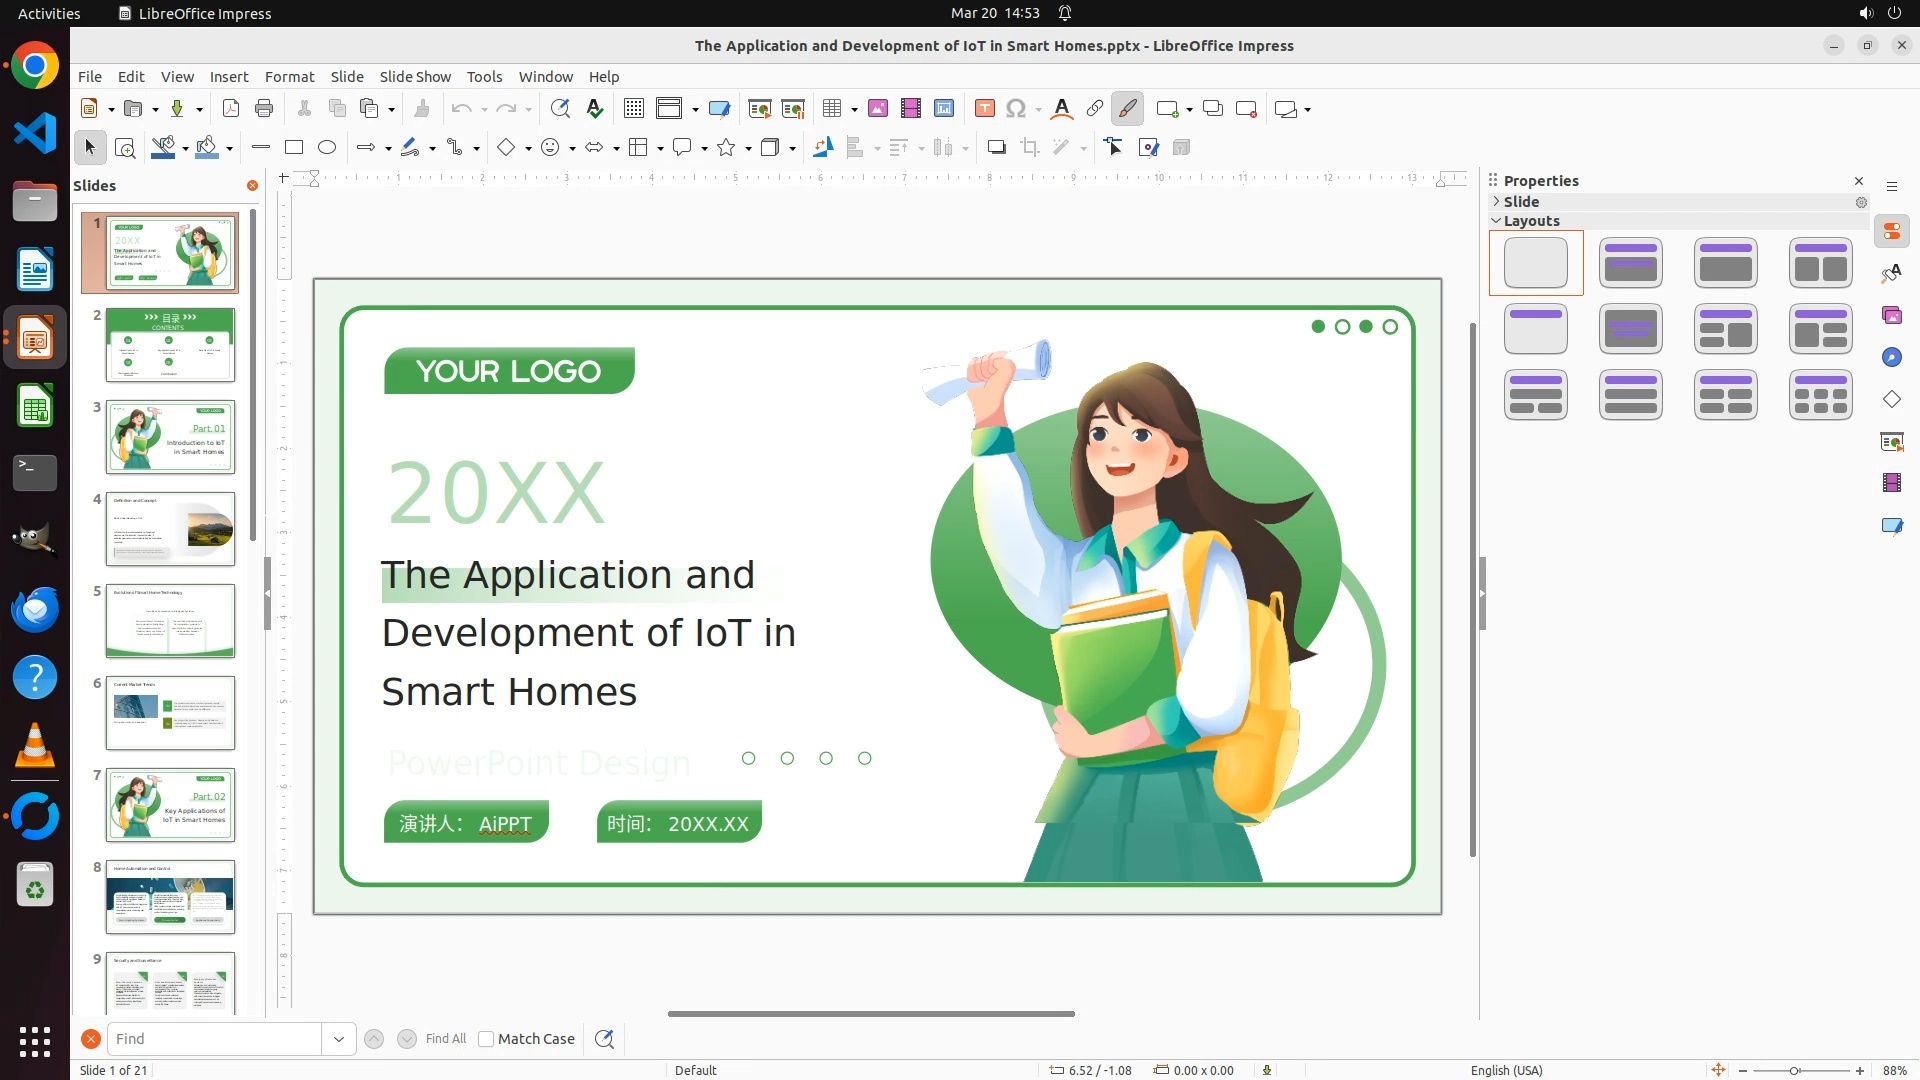Click the Find All button
The width and height of the screenshot is (1920, 1080).
[x=445, y=1039]
